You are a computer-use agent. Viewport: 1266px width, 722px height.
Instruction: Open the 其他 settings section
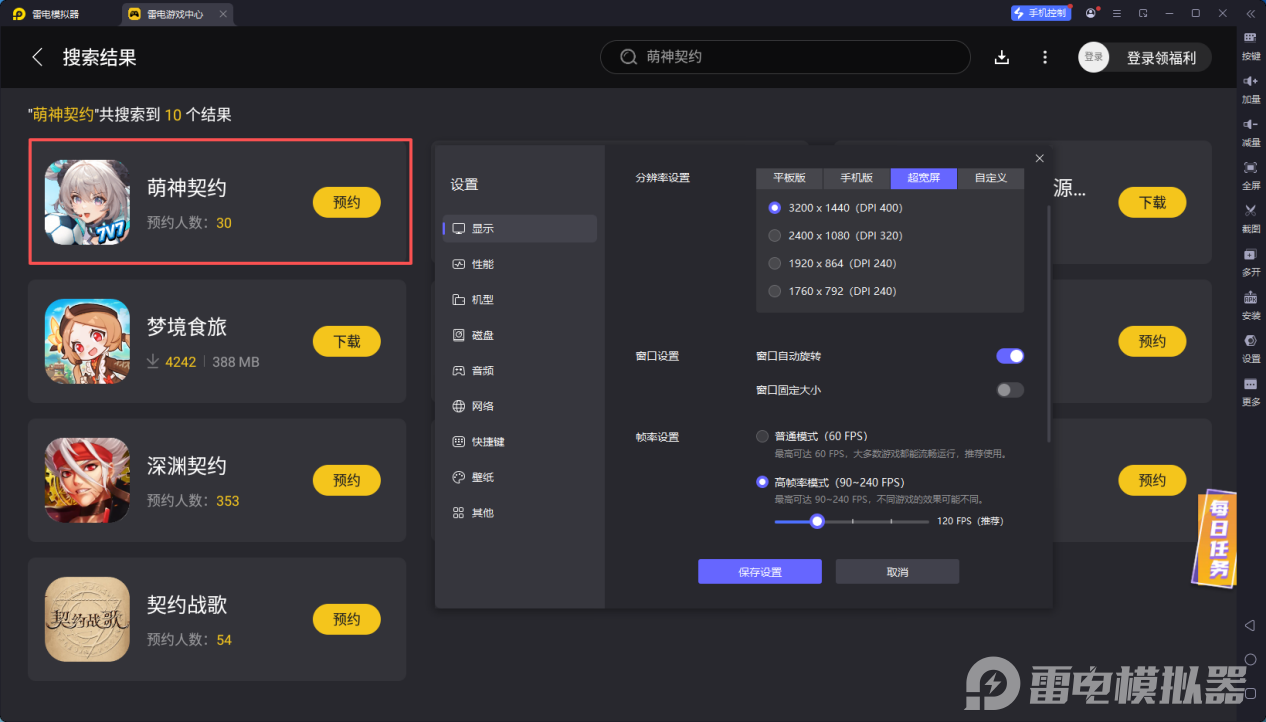[520, 513]
